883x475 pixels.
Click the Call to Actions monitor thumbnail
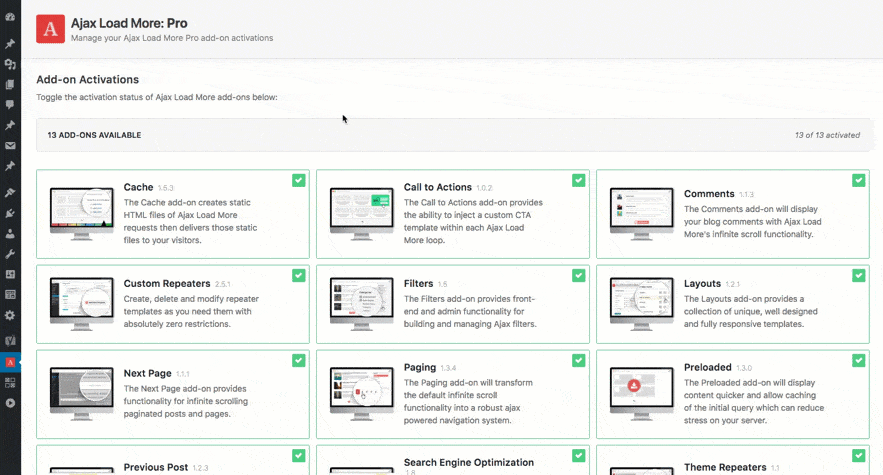tap(362, 214)
